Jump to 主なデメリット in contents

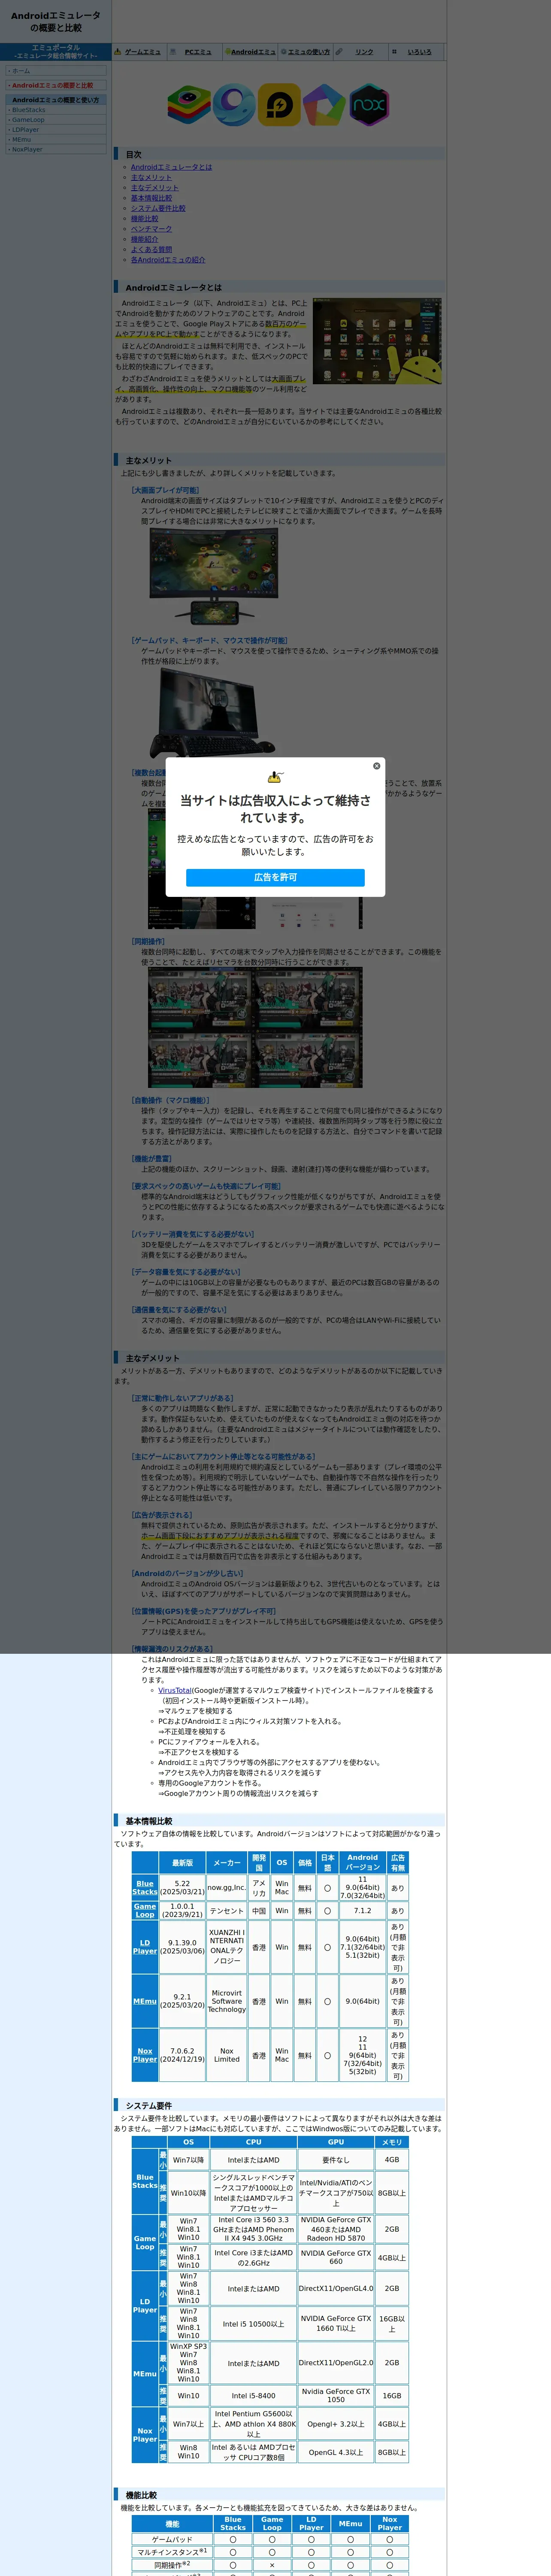tap(155, 188)
